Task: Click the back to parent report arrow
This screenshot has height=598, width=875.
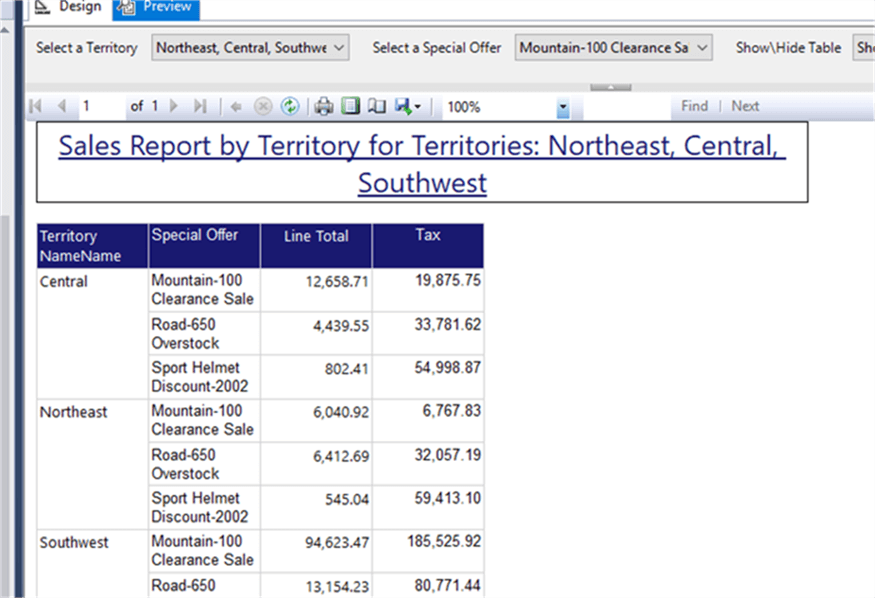Action: (x=236, y=106)
